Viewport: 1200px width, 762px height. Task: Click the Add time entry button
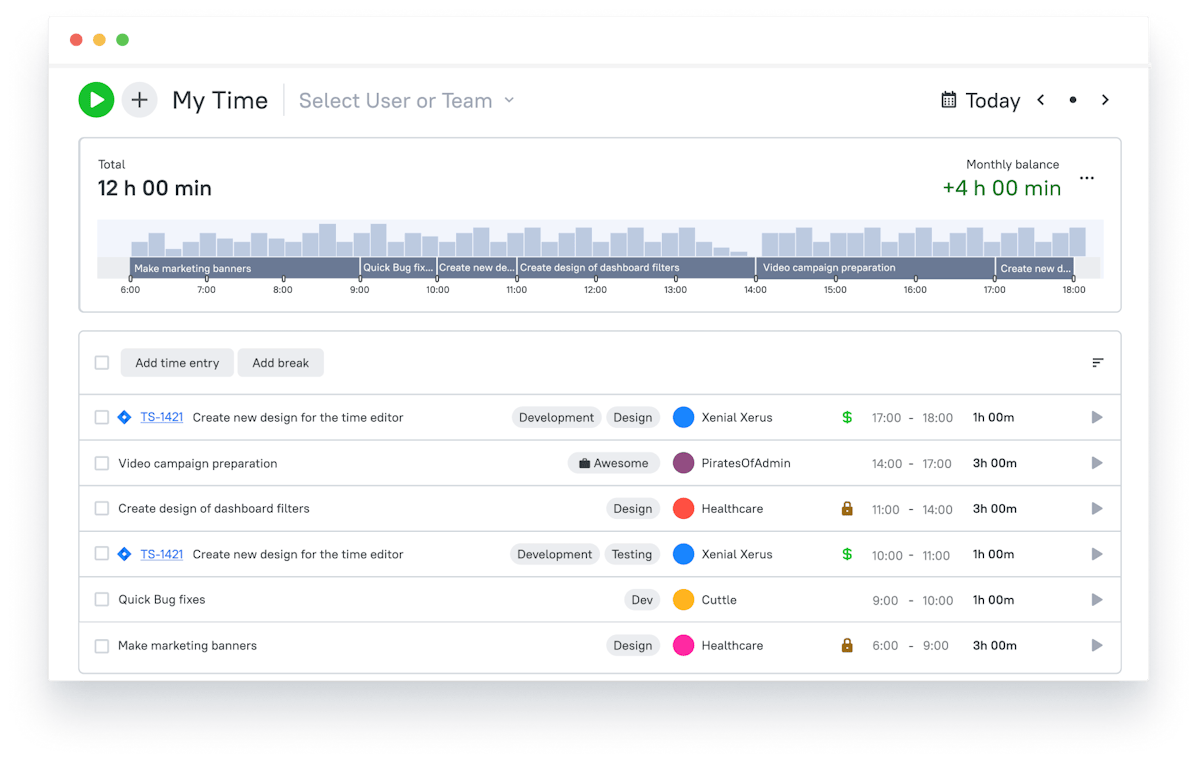(x=177, y=363)
